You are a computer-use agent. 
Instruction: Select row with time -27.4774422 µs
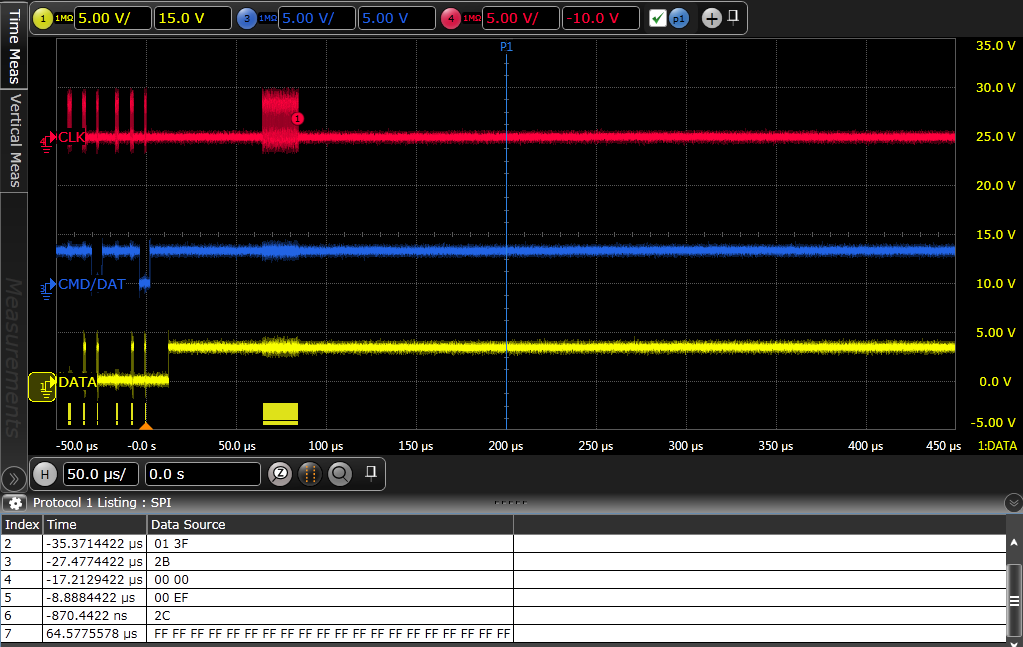pos(504,562)
